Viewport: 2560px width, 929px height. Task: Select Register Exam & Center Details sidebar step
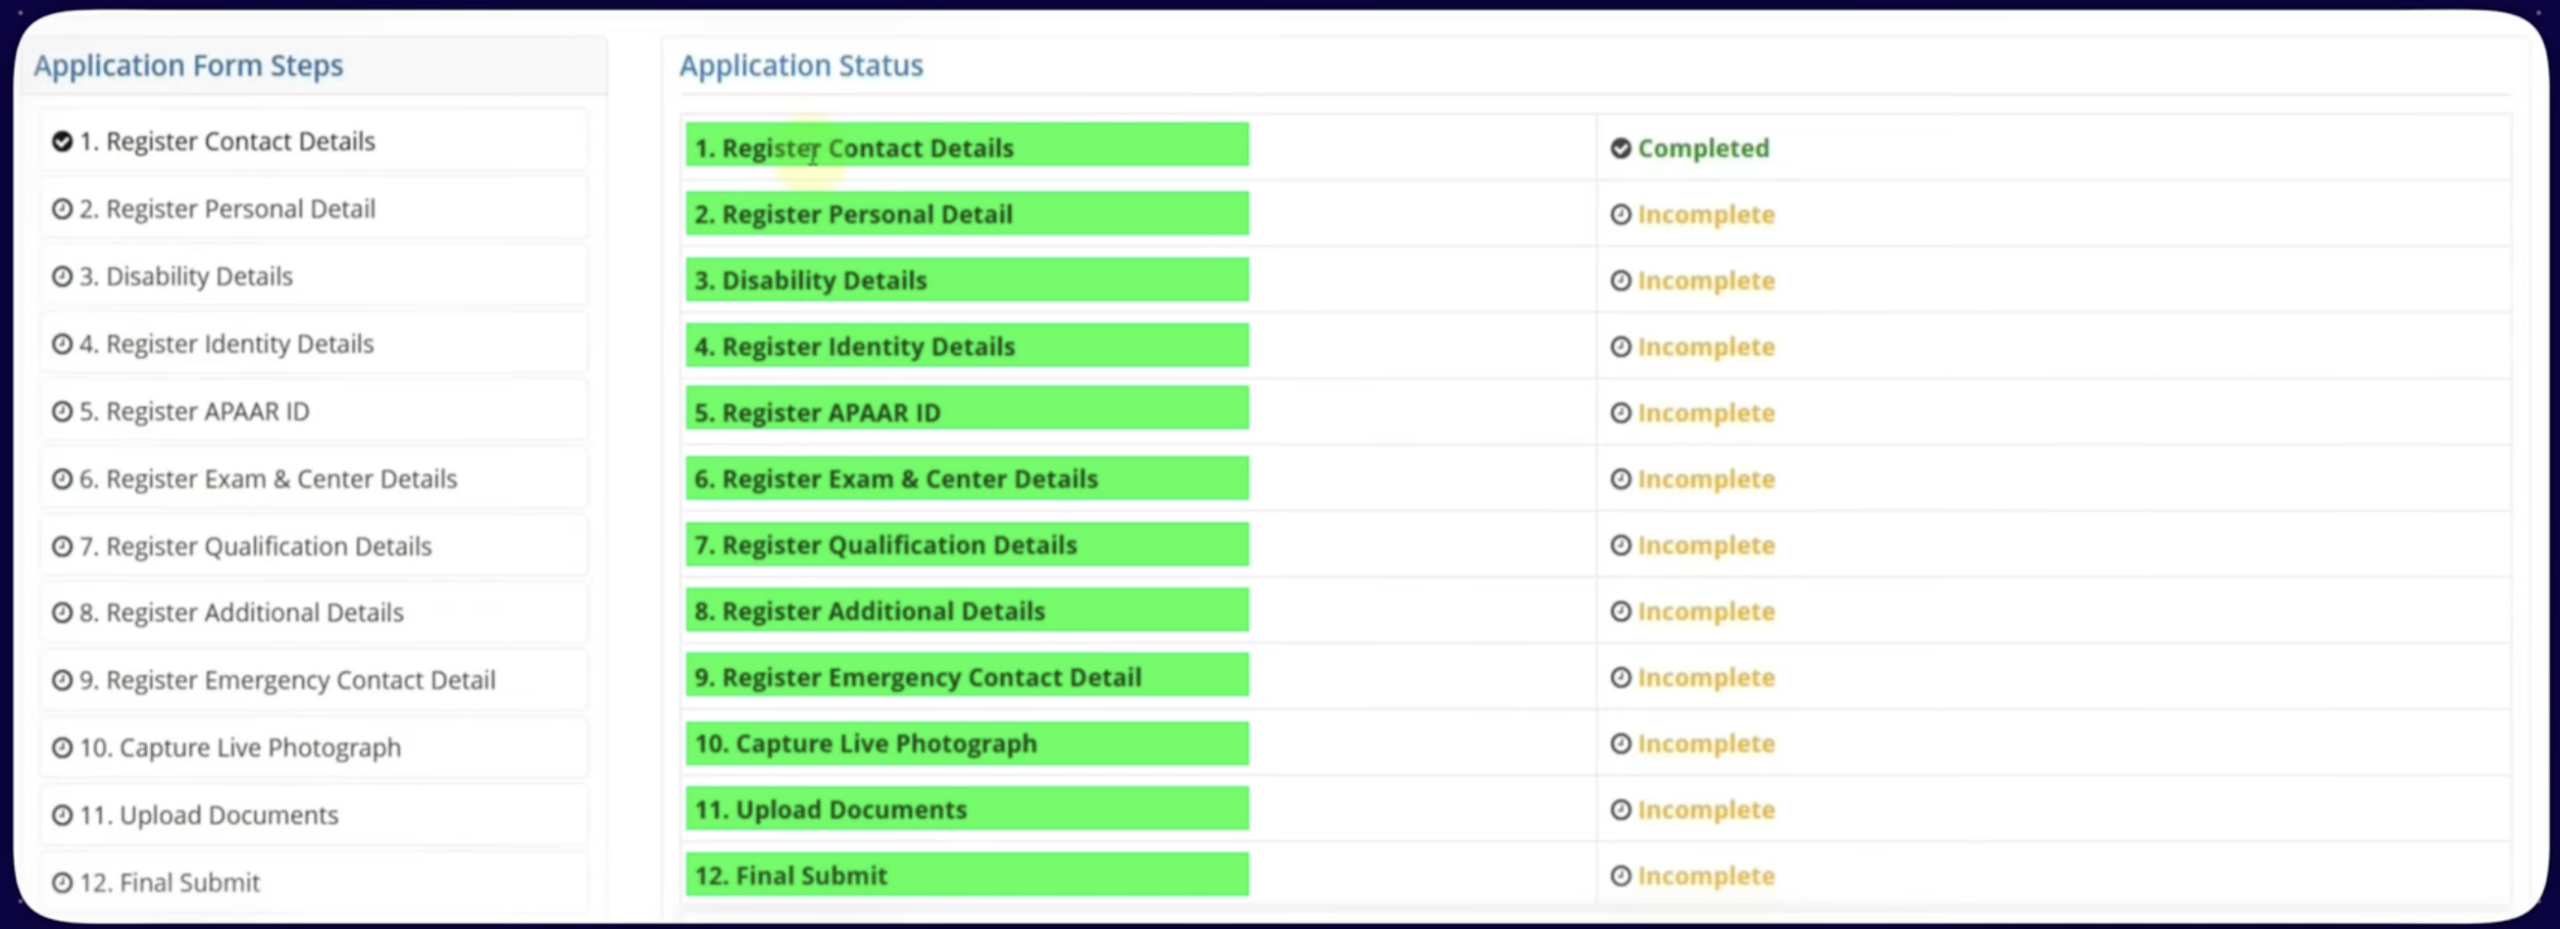[281, 479]
